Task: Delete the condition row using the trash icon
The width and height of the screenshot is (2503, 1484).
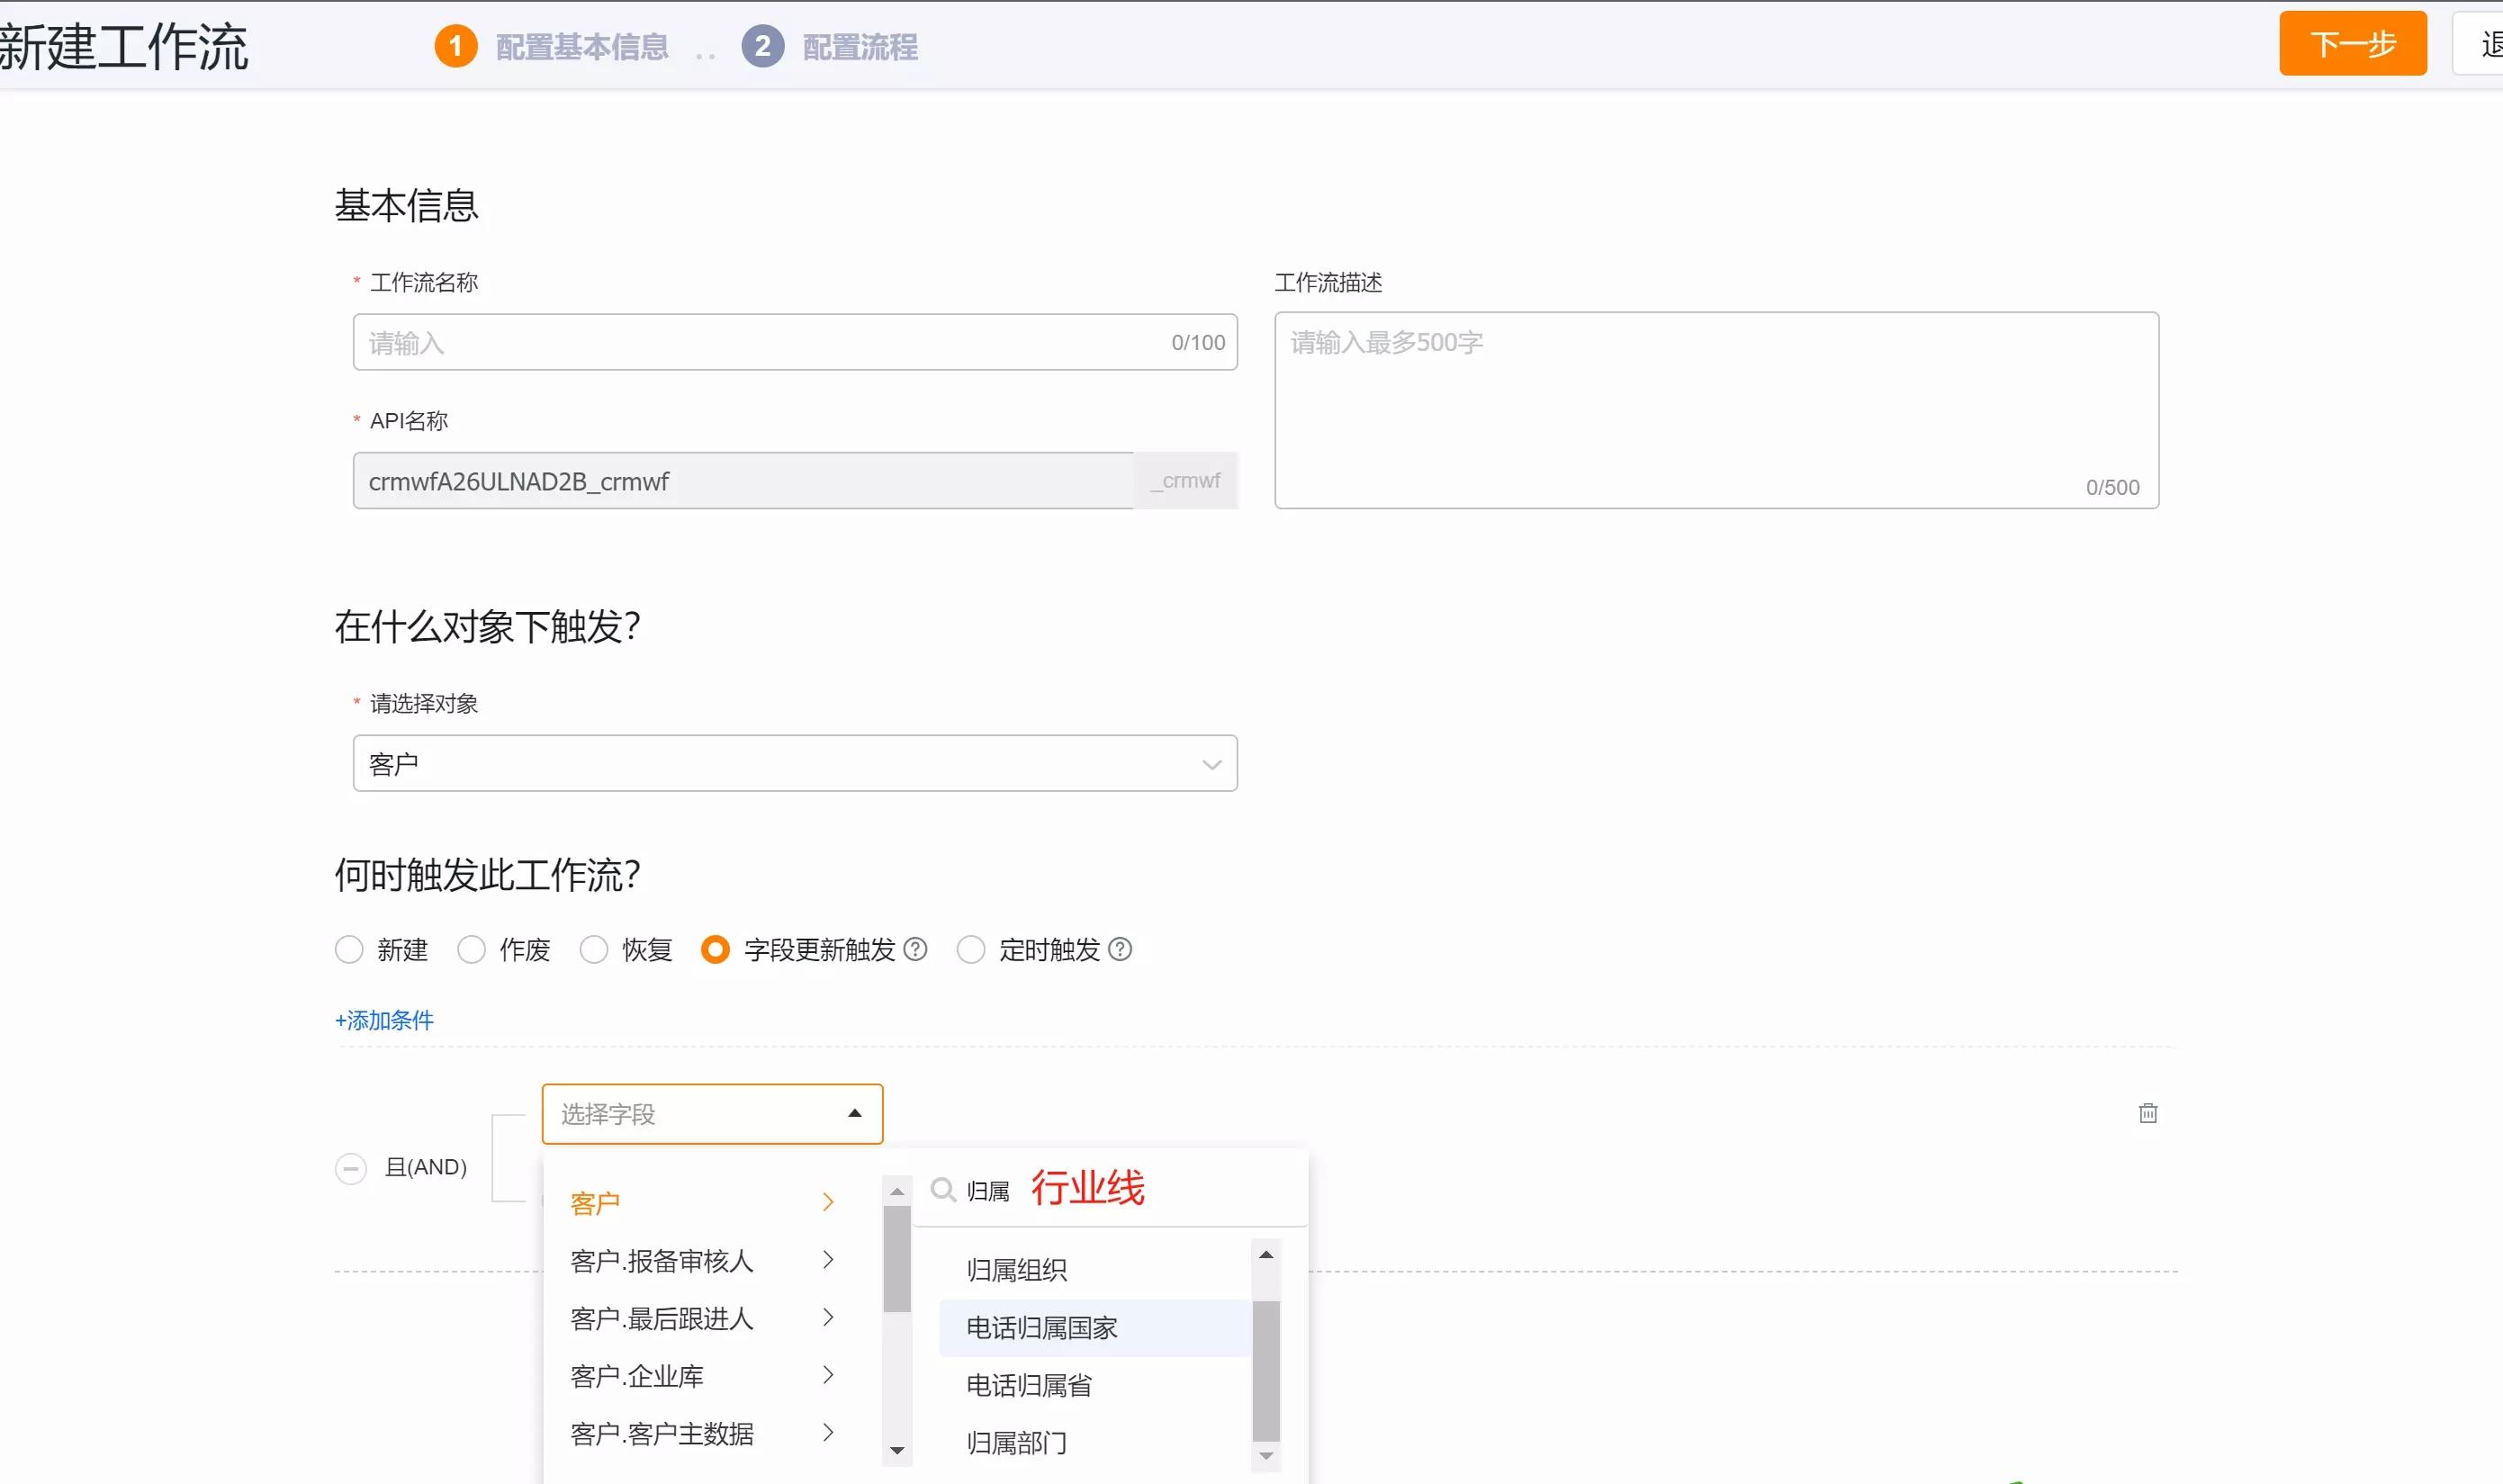Action: (x=2149, y=1113)
